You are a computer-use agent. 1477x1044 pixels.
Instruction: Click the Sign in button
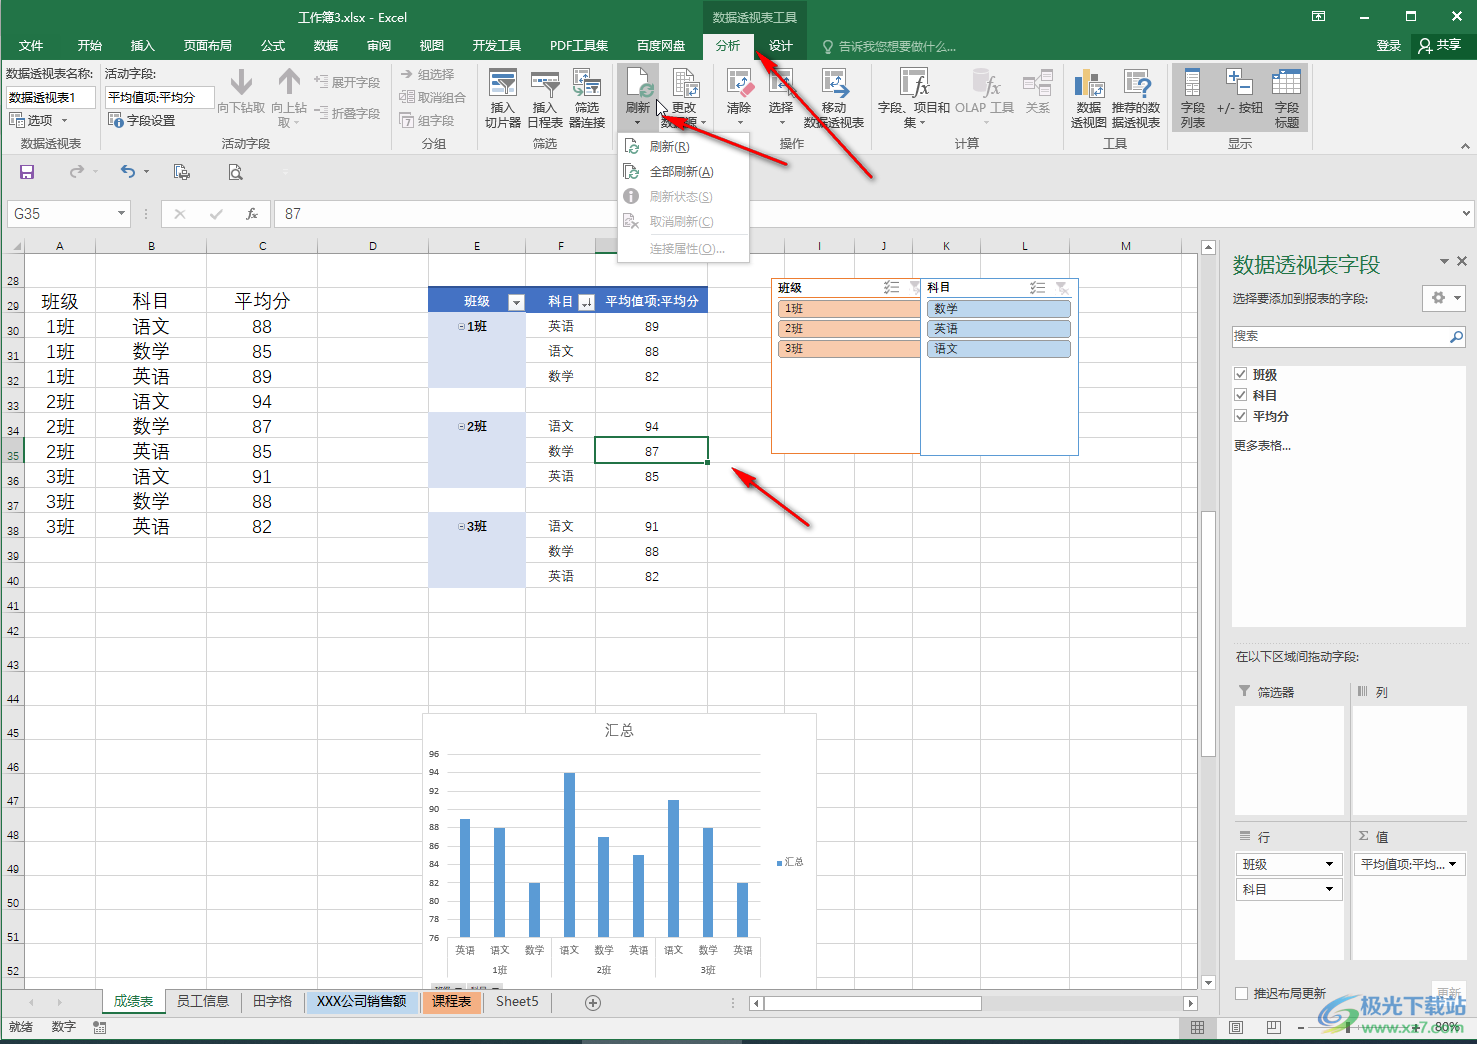(x=1388, y=46)
